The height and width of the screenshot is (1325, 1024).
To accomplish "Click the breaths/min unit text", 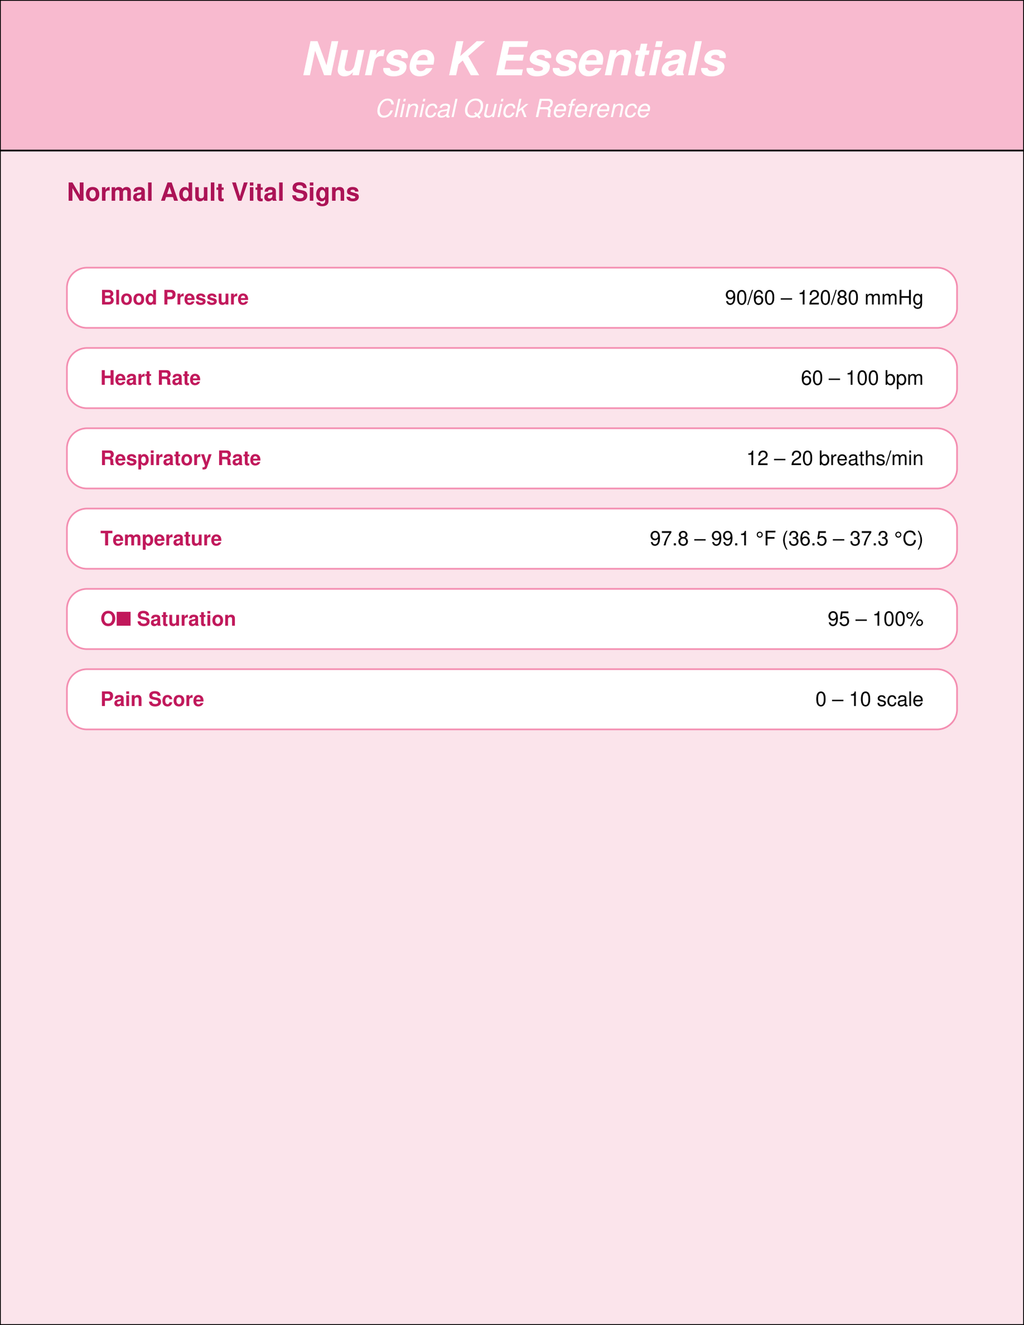I will tap(870, 459).
